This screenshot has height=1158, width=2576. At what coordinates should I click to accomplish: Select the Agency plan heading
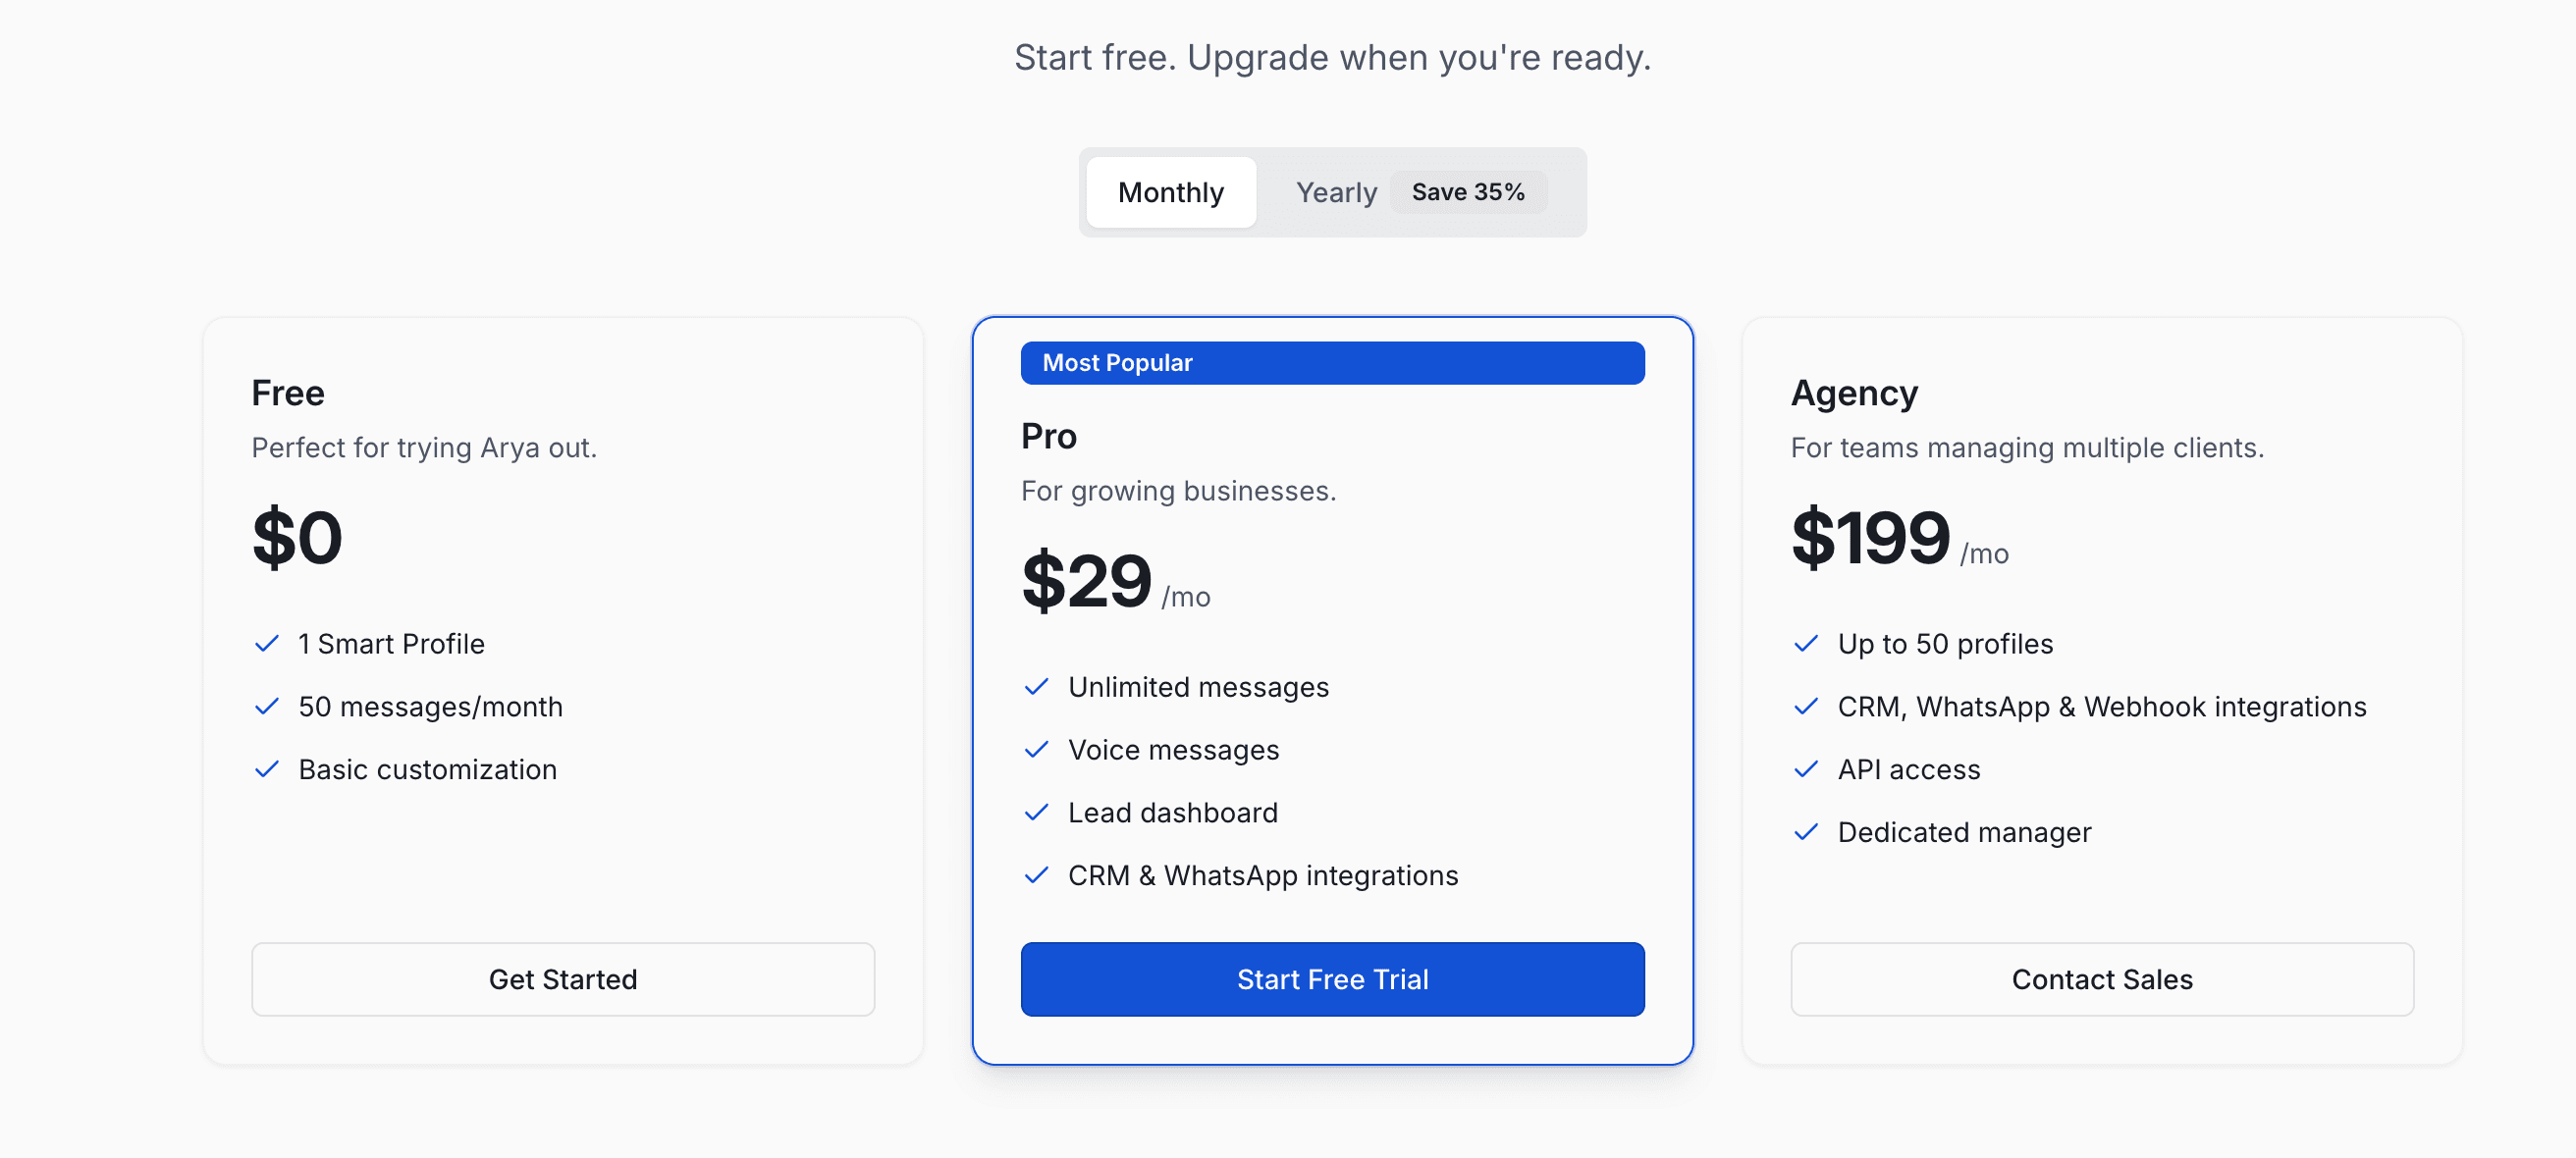[x=1853, y=393]
